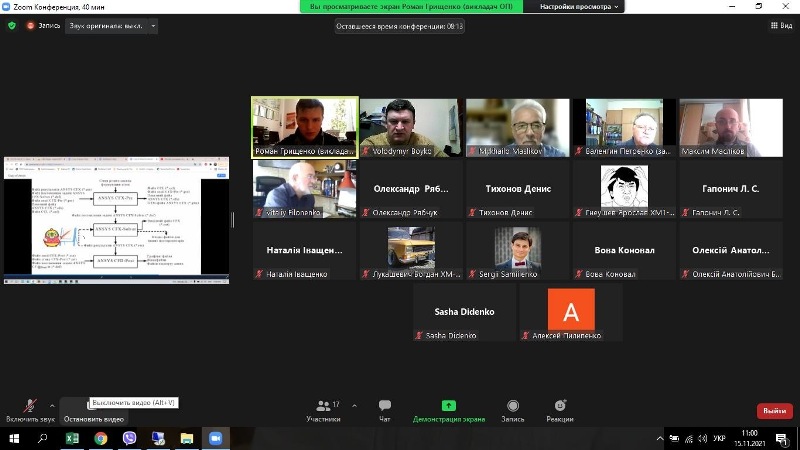Click muted mic icon on Гапонич Л. С.
The height and width of the screenshot is (450, 800).
point(686,212)
